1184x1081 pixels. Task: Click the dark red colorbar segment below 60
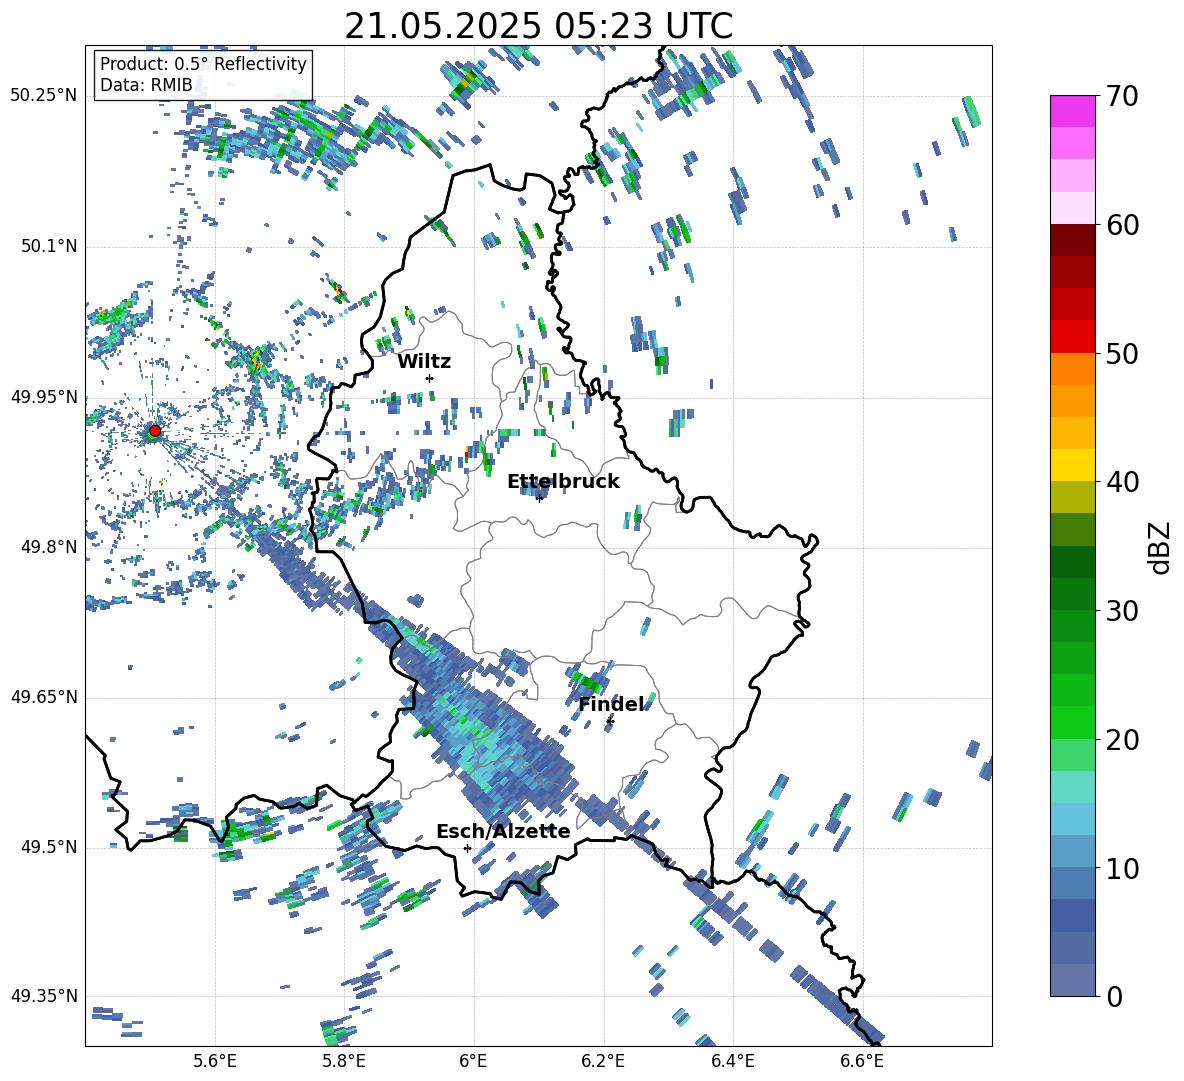point(1073,240)
